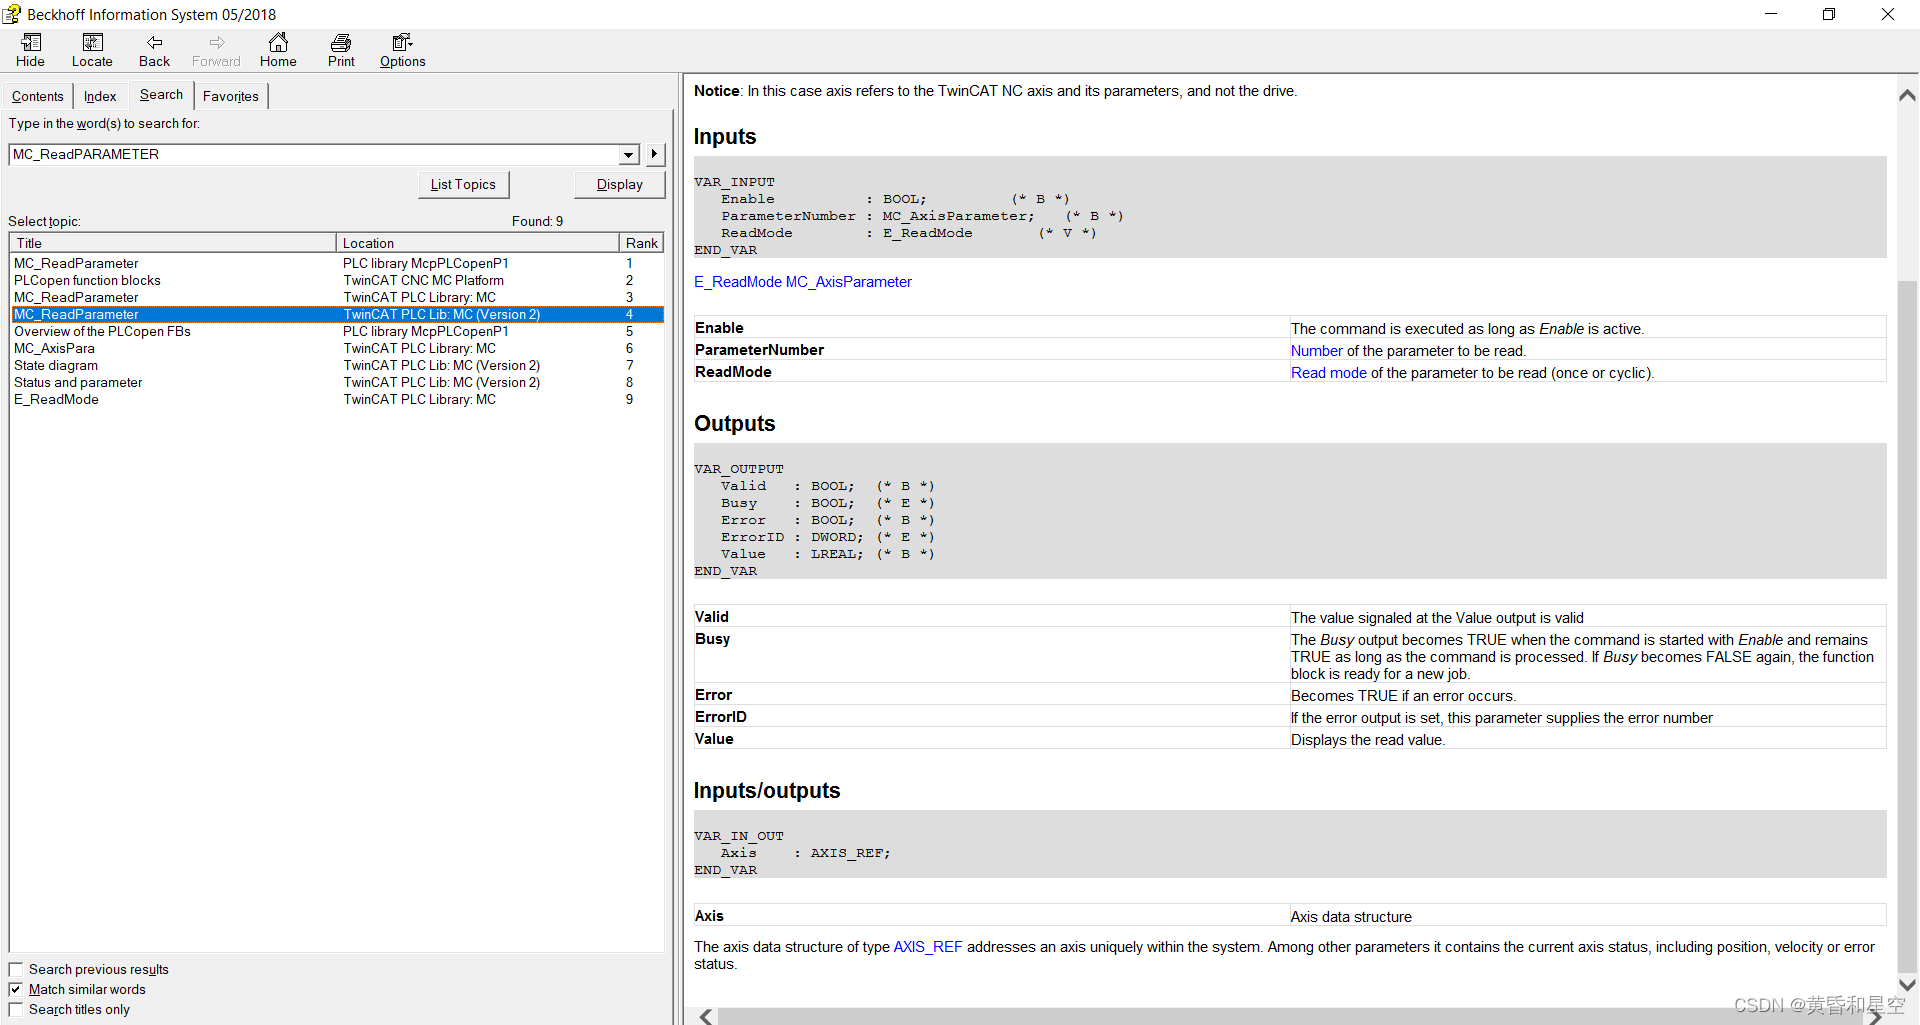The height and width of the screenshot is (1025, 1920).
Task: Sort results by Location column header
Action: 477,243
